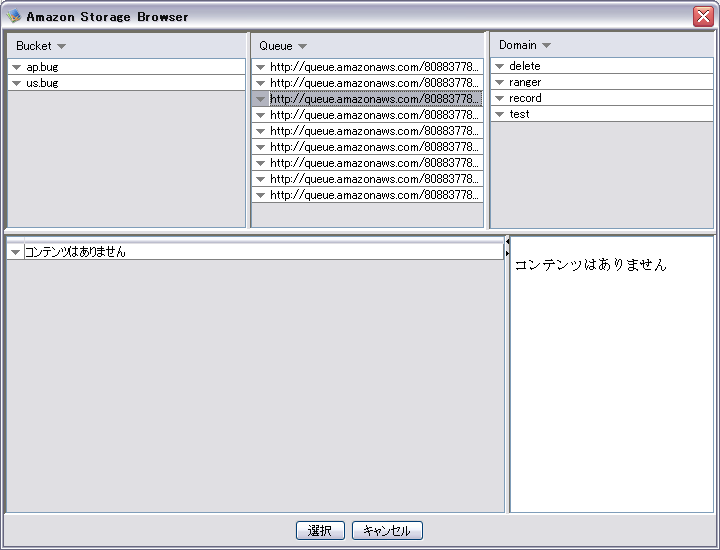
Task: Close the Amazon Storage Browser window
Action: pyautogui.click(x=702, y=16)
